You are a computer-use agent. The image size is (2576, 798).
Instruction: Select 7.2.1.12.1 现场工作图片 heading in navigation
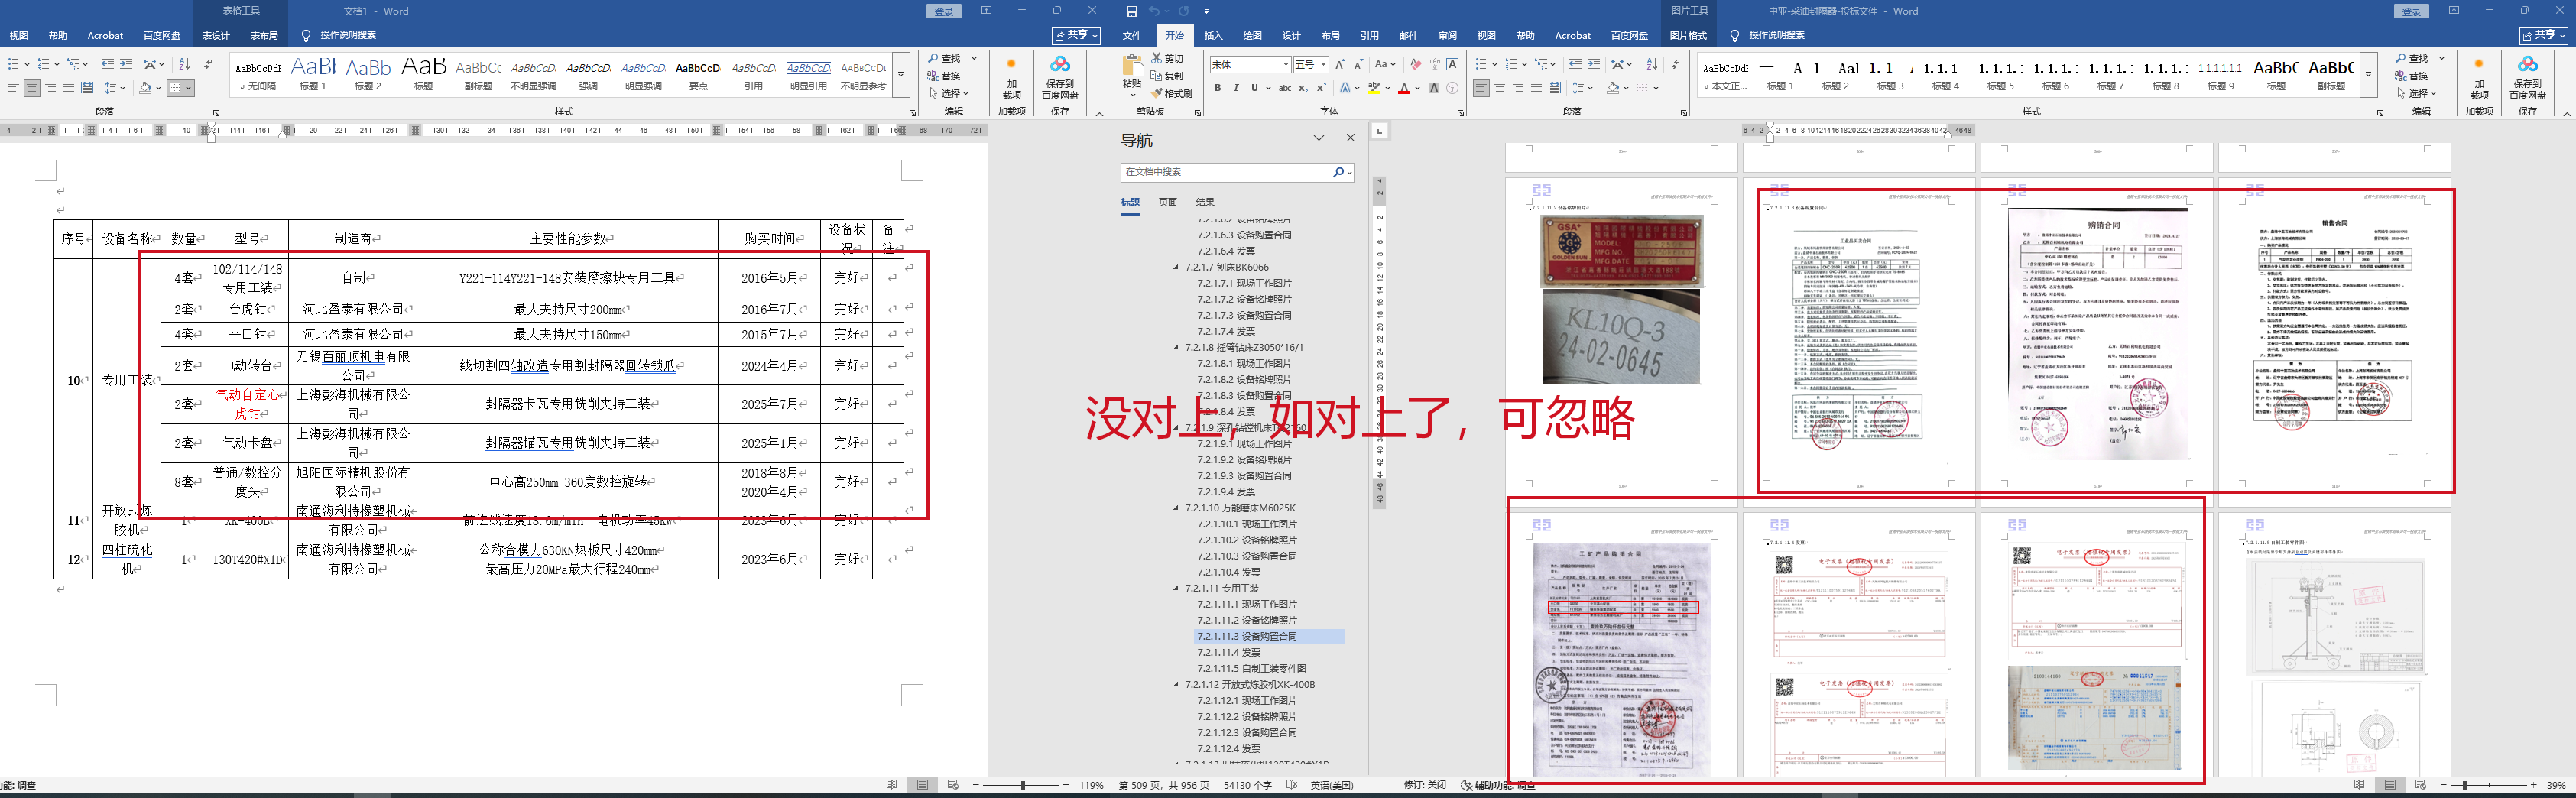[x=1245, y=700]
